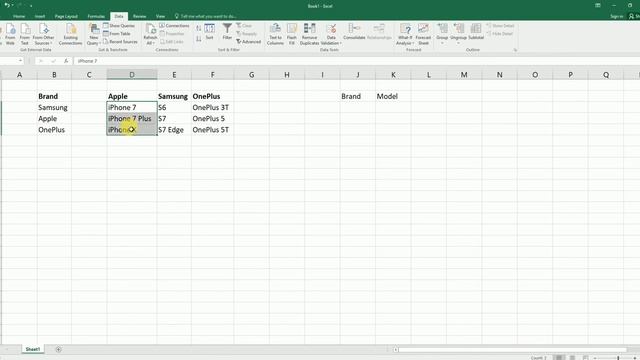
Task: Click the Subtotal icon
Action: (x=476, y=31)
